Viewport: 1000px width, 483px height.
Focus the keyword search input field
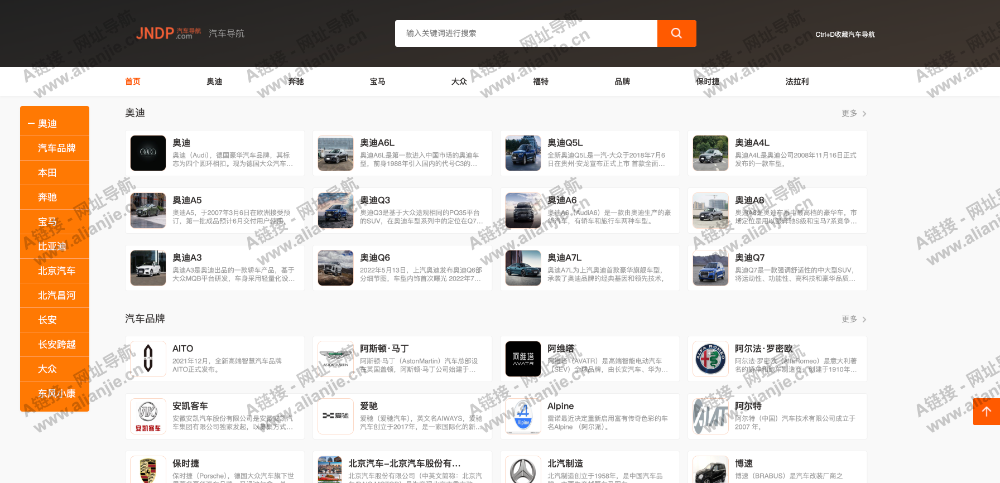click(x=526, y=33)
